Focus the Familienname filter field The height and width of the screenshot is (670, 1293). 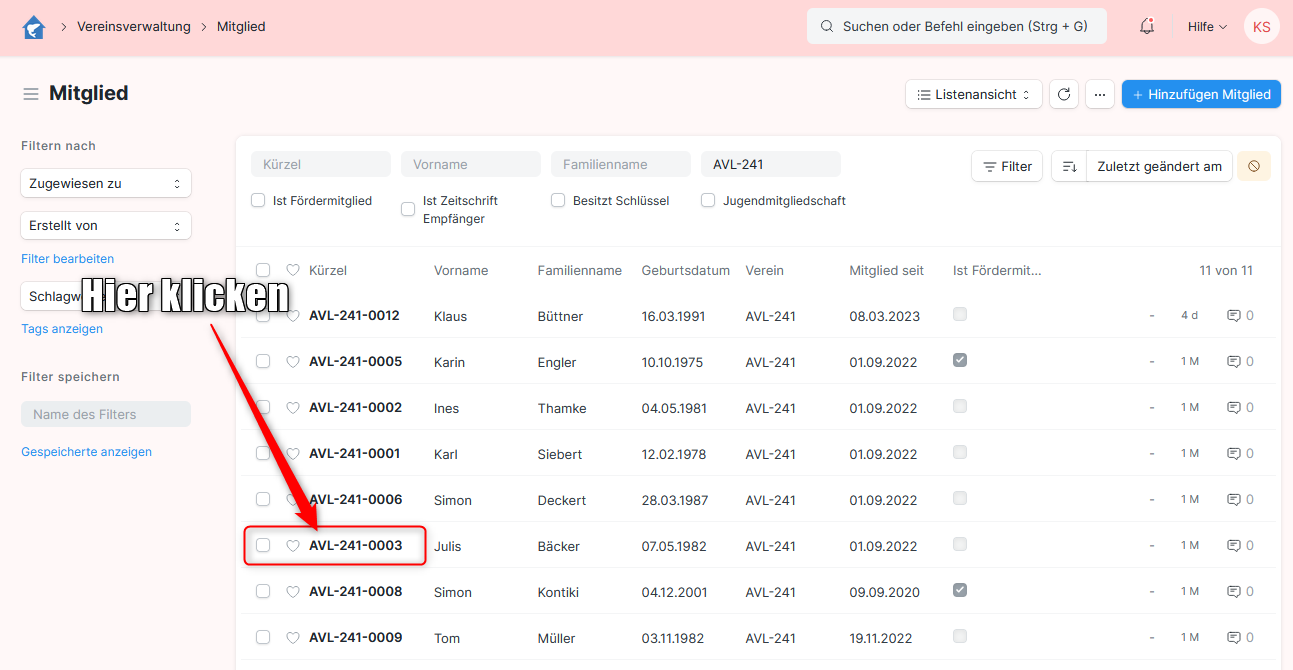(620, 165)
